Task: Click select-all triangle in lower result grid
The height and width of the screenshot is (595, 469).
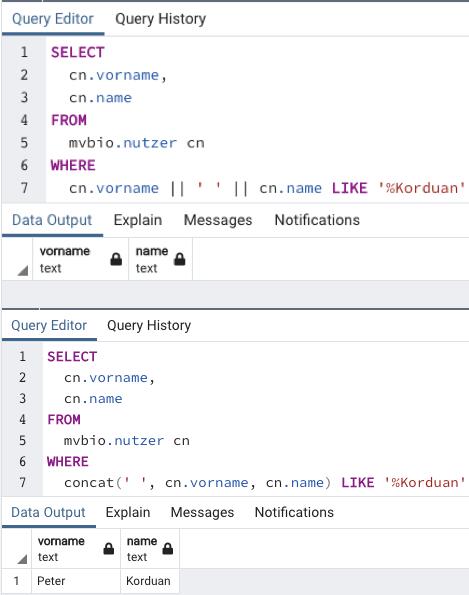Action: point(22,559)
